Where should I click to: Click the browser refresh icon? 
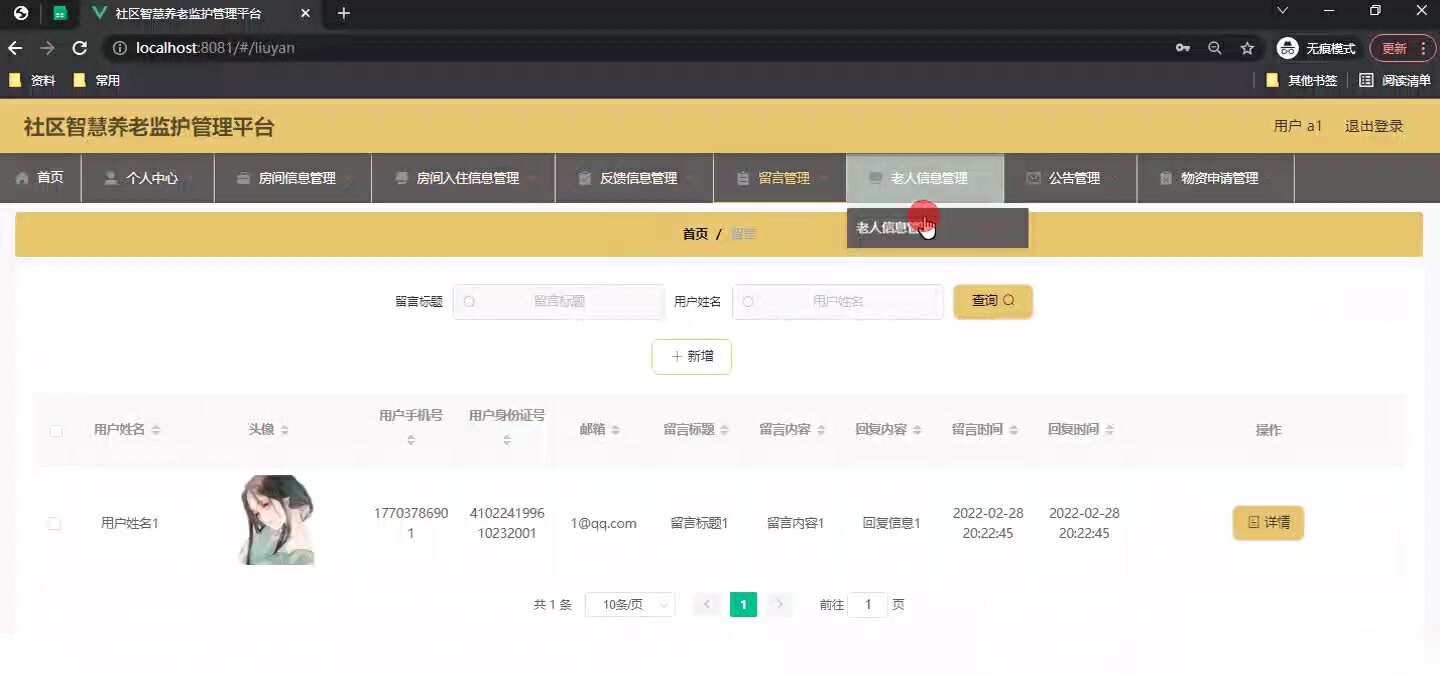[79, 47]
